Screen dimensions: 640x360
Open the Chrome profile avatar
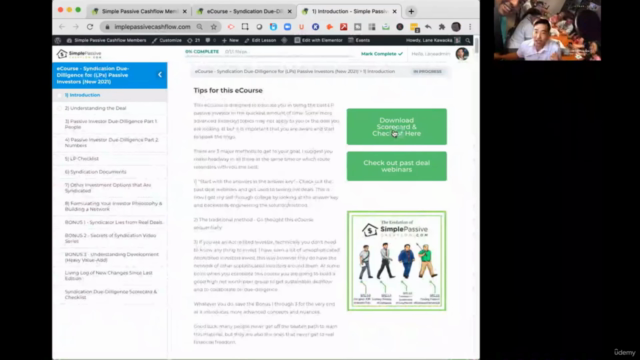(456, 27)
